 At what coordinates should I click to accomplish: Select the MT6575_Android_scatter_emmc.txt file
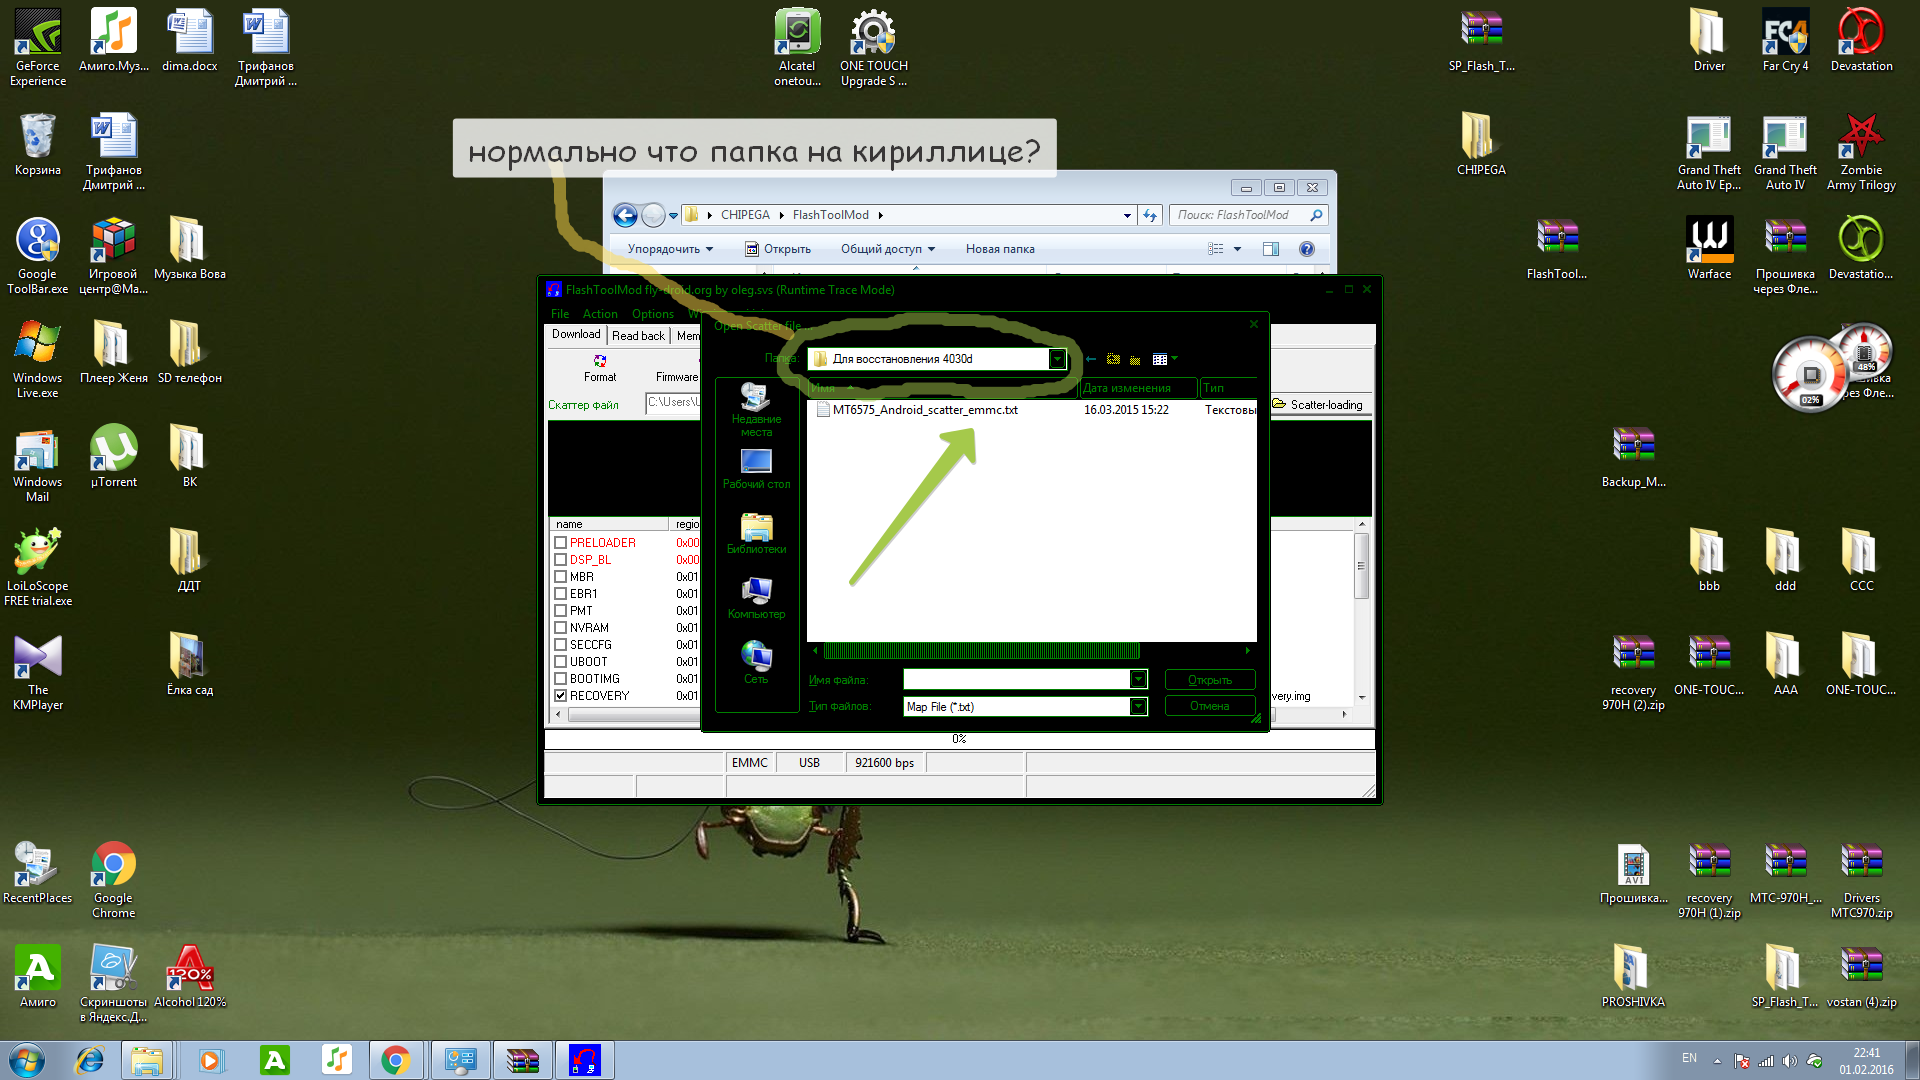[924, 410]
